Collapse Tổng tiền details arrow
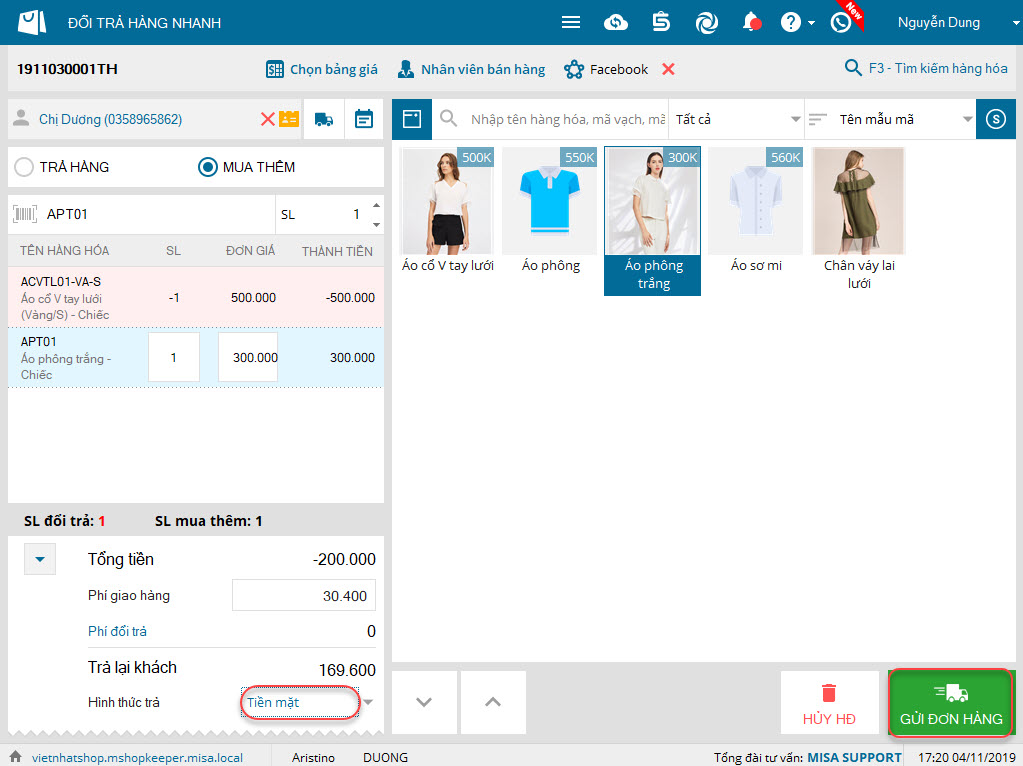Screen dimensions: 1023x766 (40, 559)
